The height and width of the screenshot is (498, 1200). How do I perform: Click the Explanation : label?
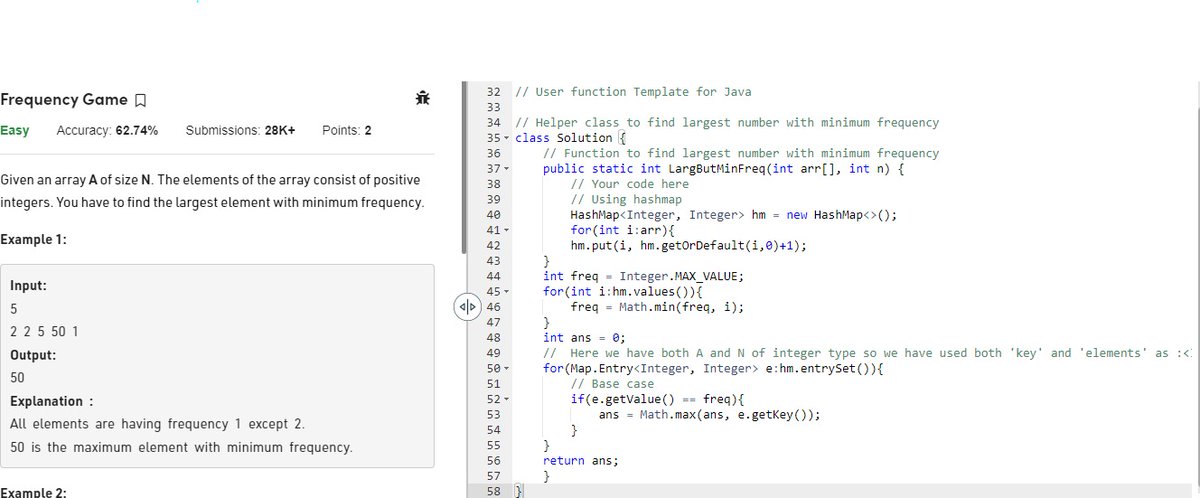[52, 402]
